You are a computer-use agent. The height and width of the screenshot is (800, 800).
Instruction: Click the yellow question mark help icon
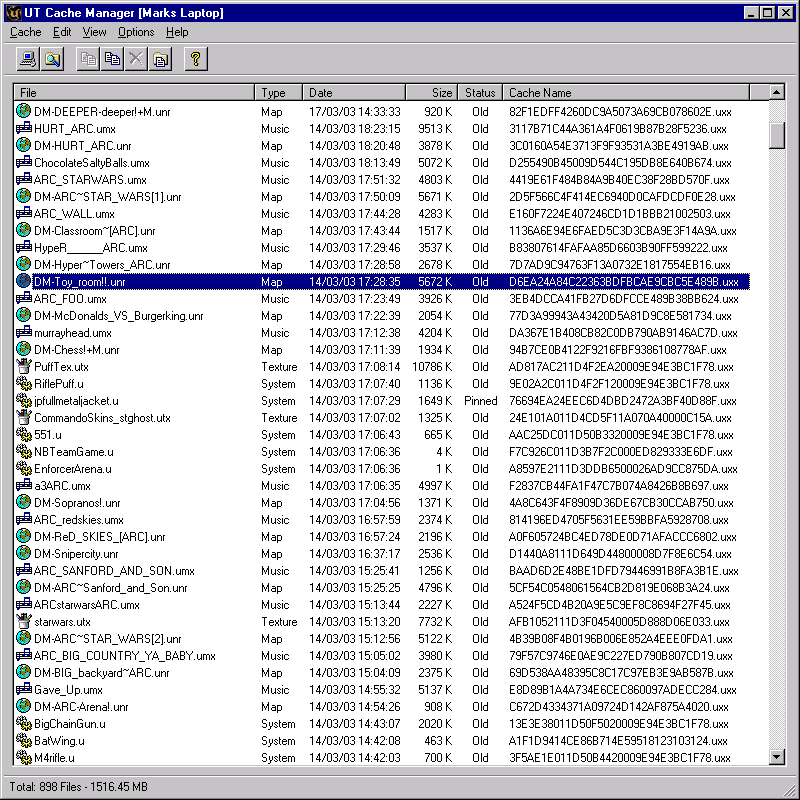(x=196, y=60)
